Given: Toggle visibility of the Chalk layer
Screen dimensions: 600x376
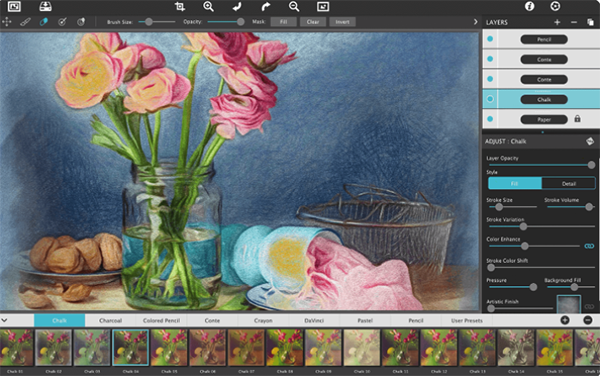Looking at the screenshot, I should pos(490,99).
